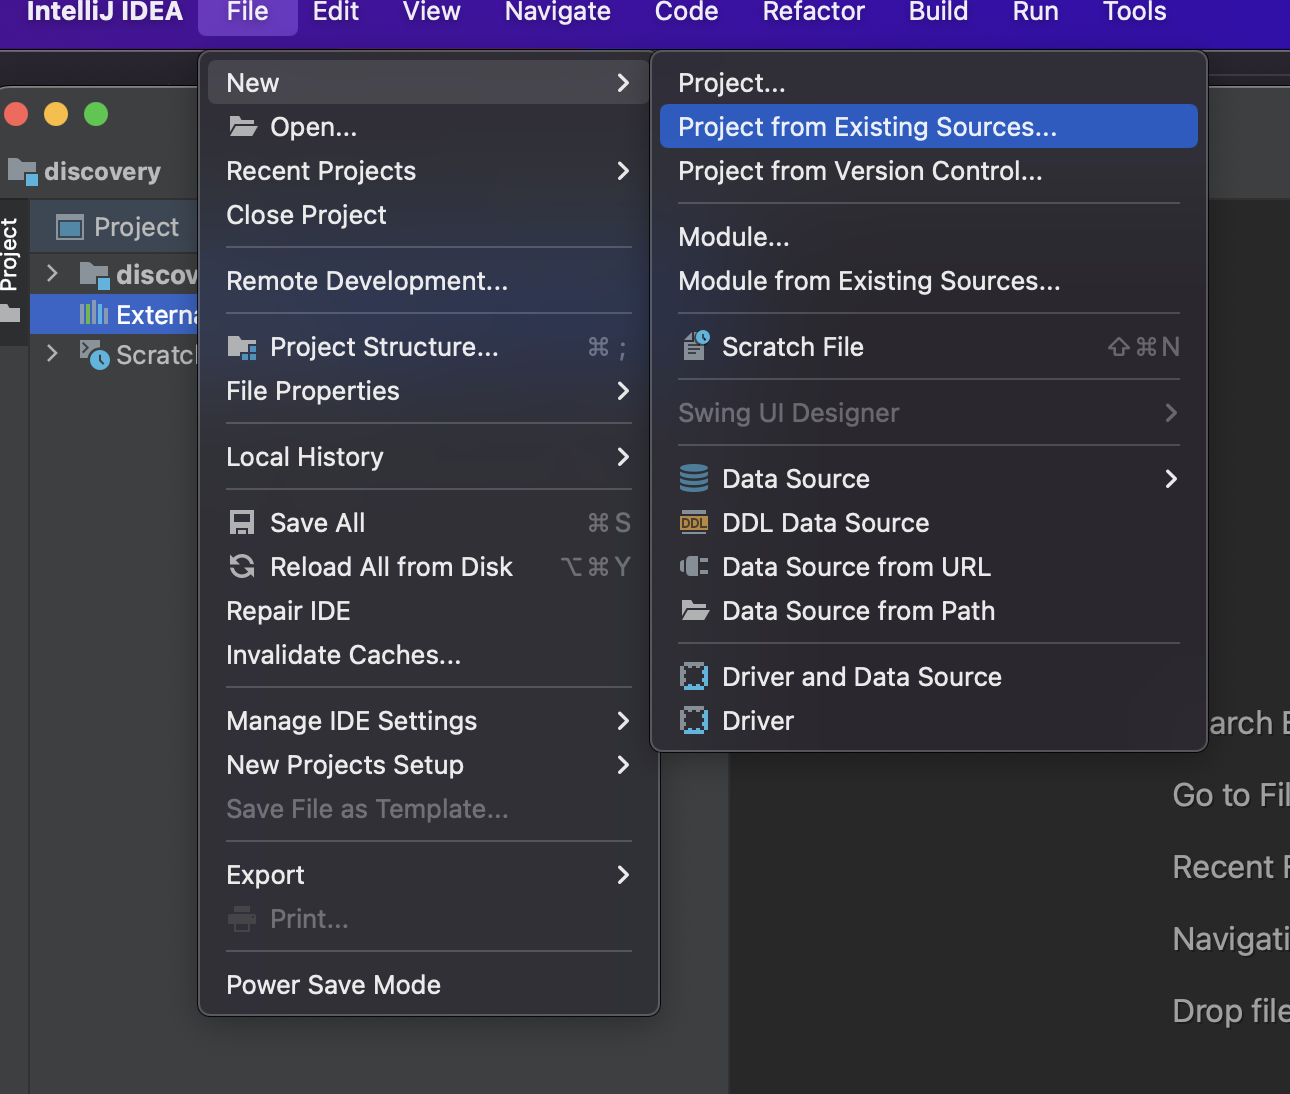Click the Driver and Data Source icon
Image resolution: width=1290 pixels, height=1094 pixels.
(694, 677)
